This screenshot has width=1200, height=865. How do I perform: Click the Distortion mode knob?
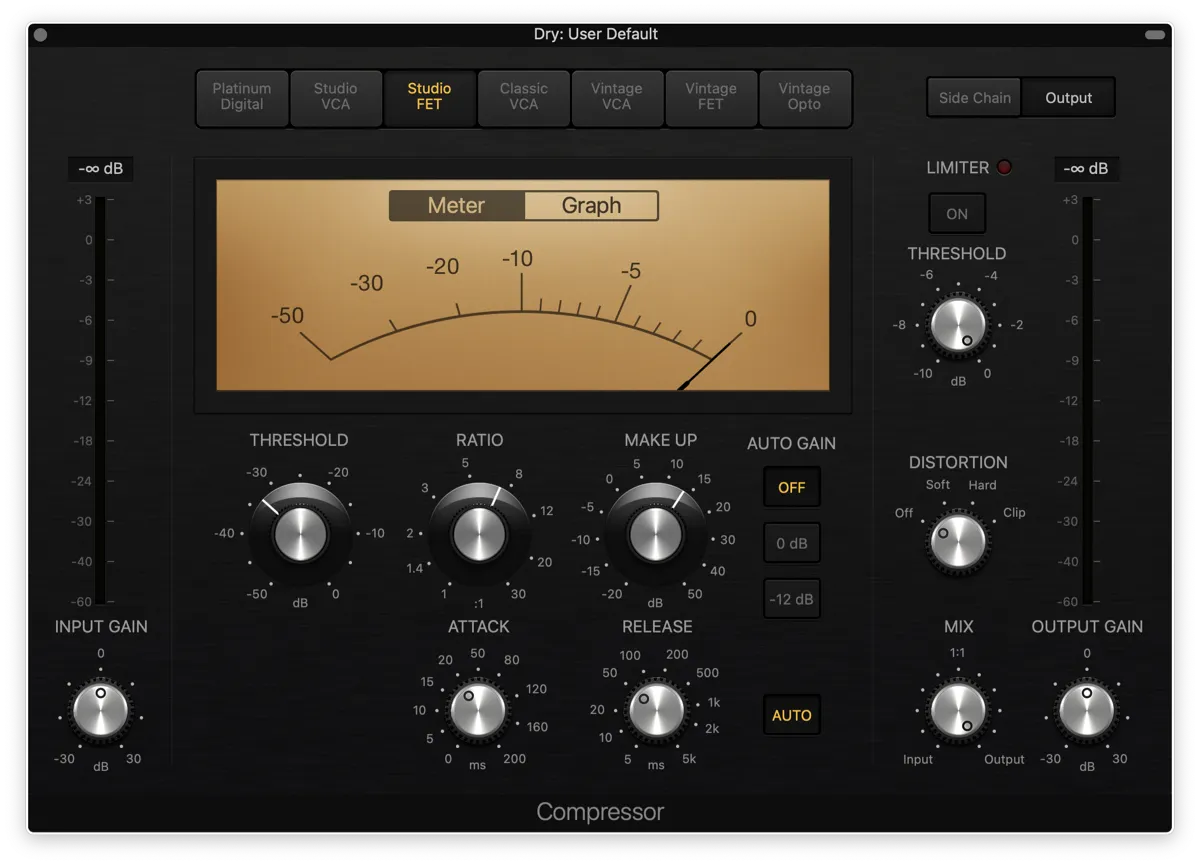(x=958, y=541)
